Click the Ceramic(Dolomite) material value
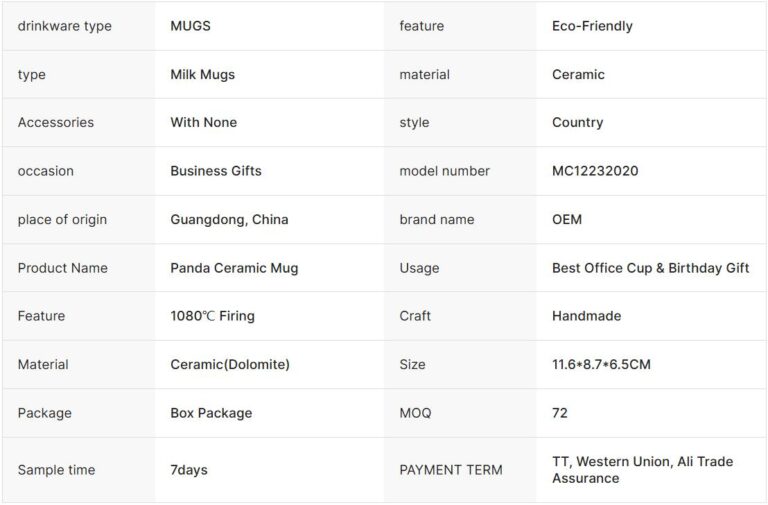The image size is (768, 505). point(230,364)
